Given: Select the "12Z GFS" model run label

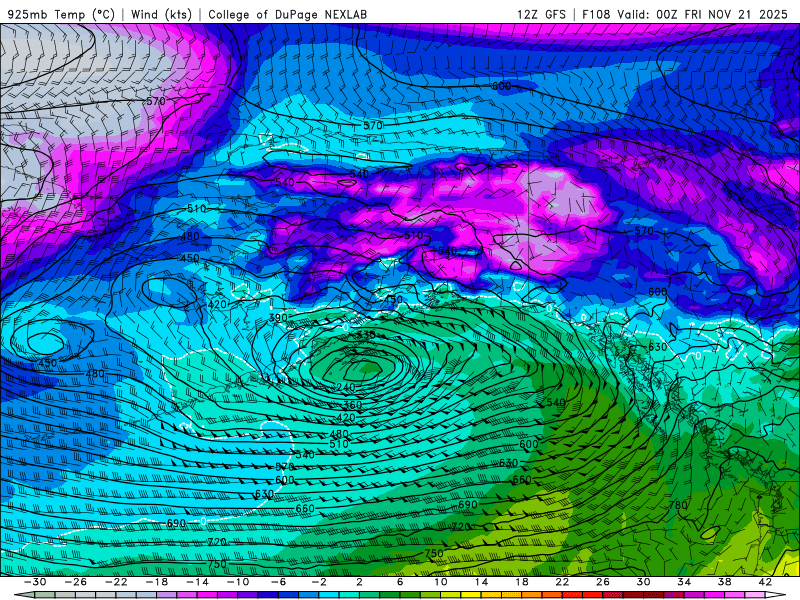Looking at the screenshot, I should pyautogui.click(x=541, y=14).
